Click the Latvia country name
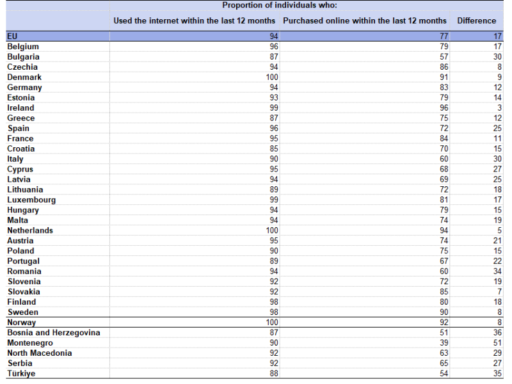This screenshot has height=384, width=512. click(x=19, y=179)
